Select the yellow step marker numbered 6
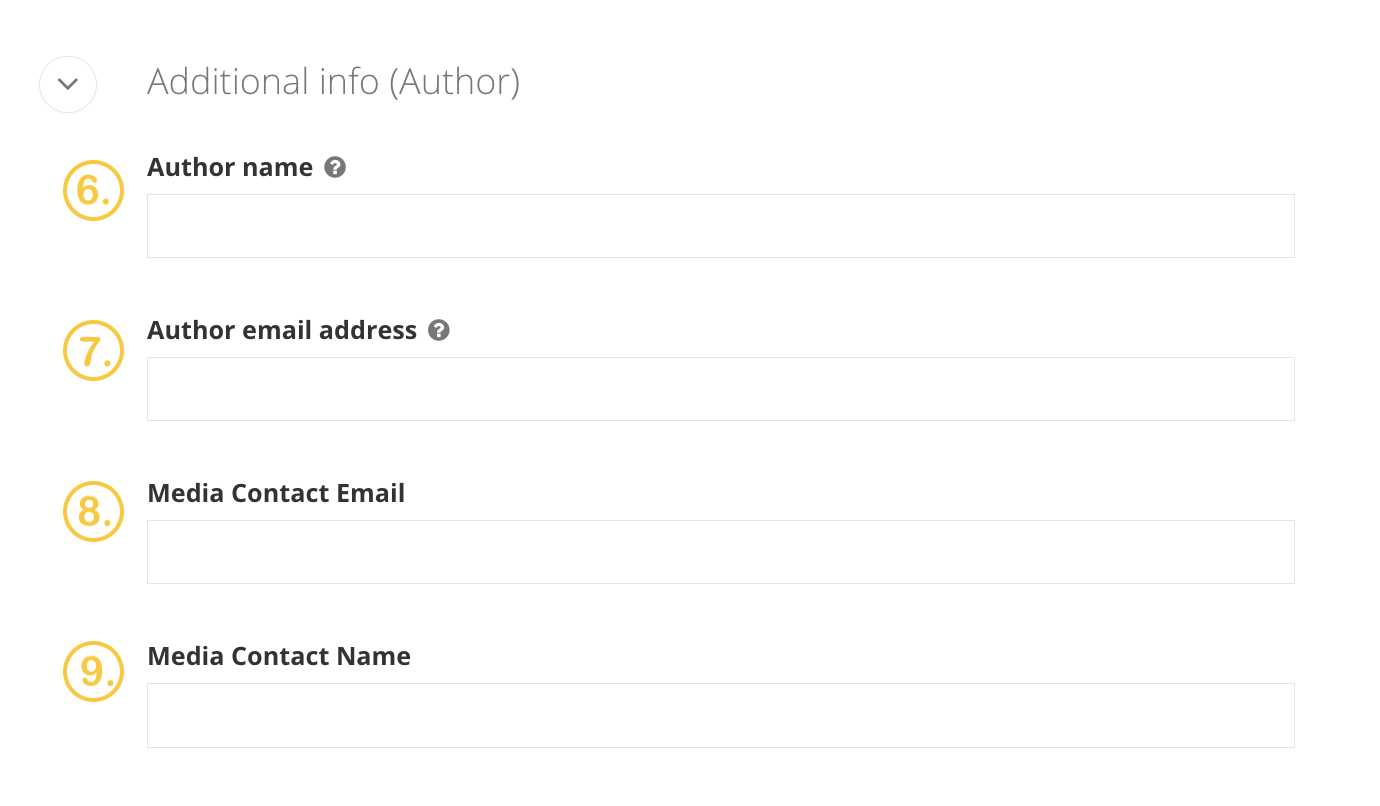The width and height of the screenshot is (1380, 806). click(93, 190)
